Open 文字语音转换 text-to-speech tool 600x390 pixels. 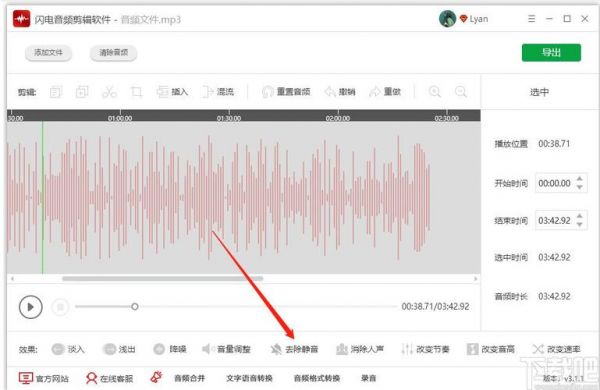point(249,378)
